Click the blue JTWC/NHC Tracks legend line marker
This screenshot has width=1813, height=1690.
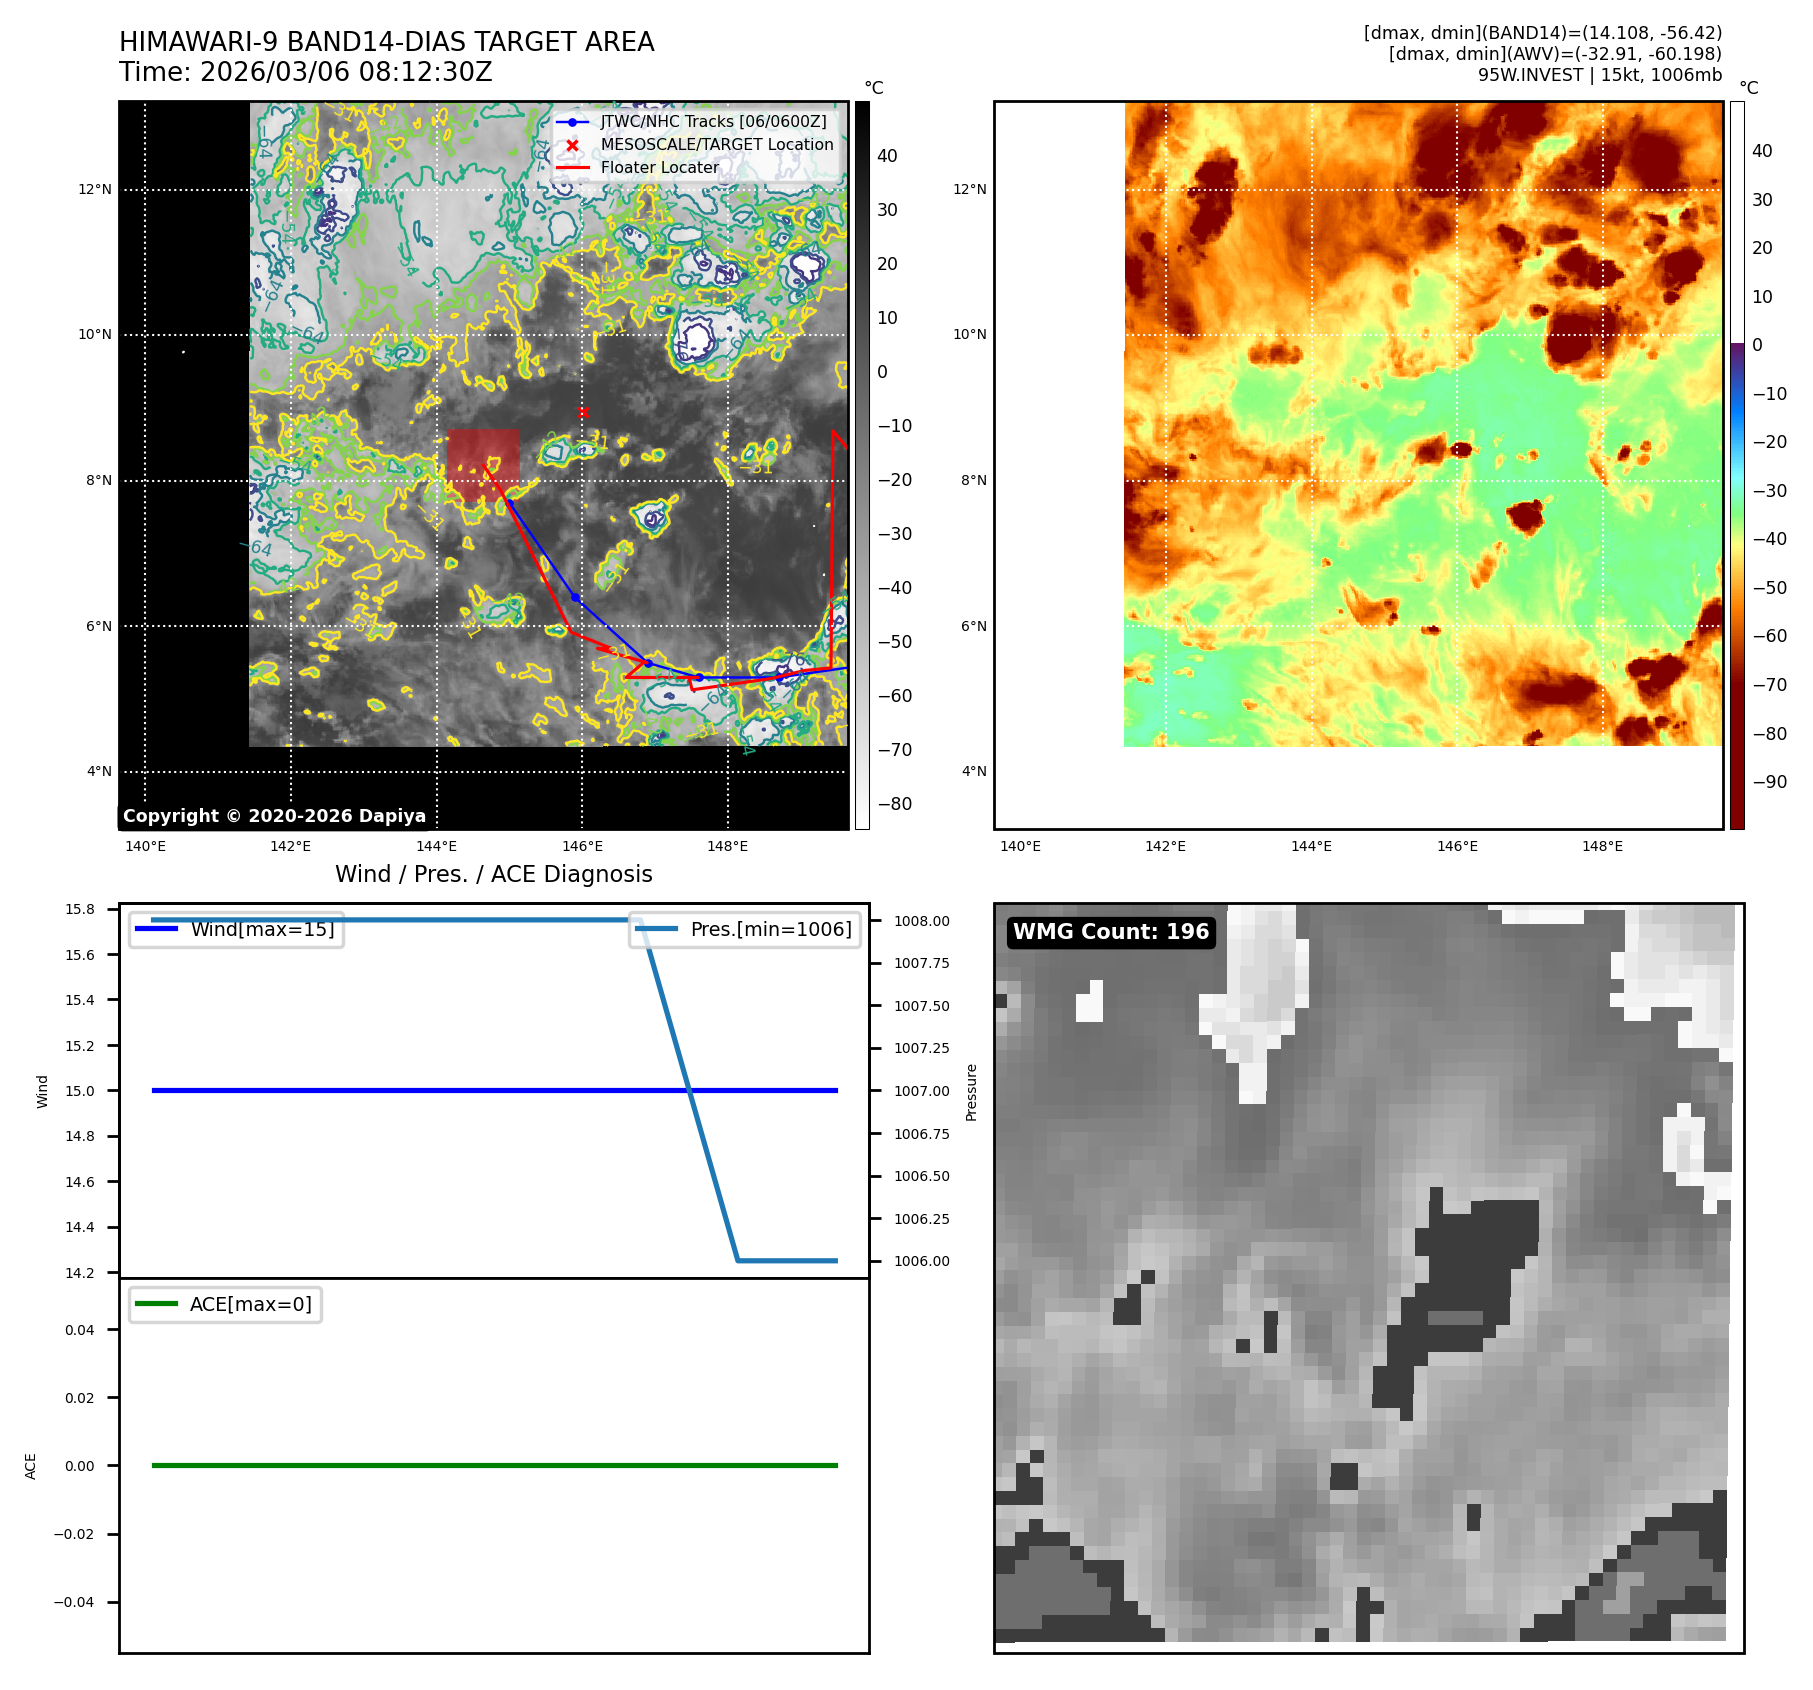click(x=572, y=122)
